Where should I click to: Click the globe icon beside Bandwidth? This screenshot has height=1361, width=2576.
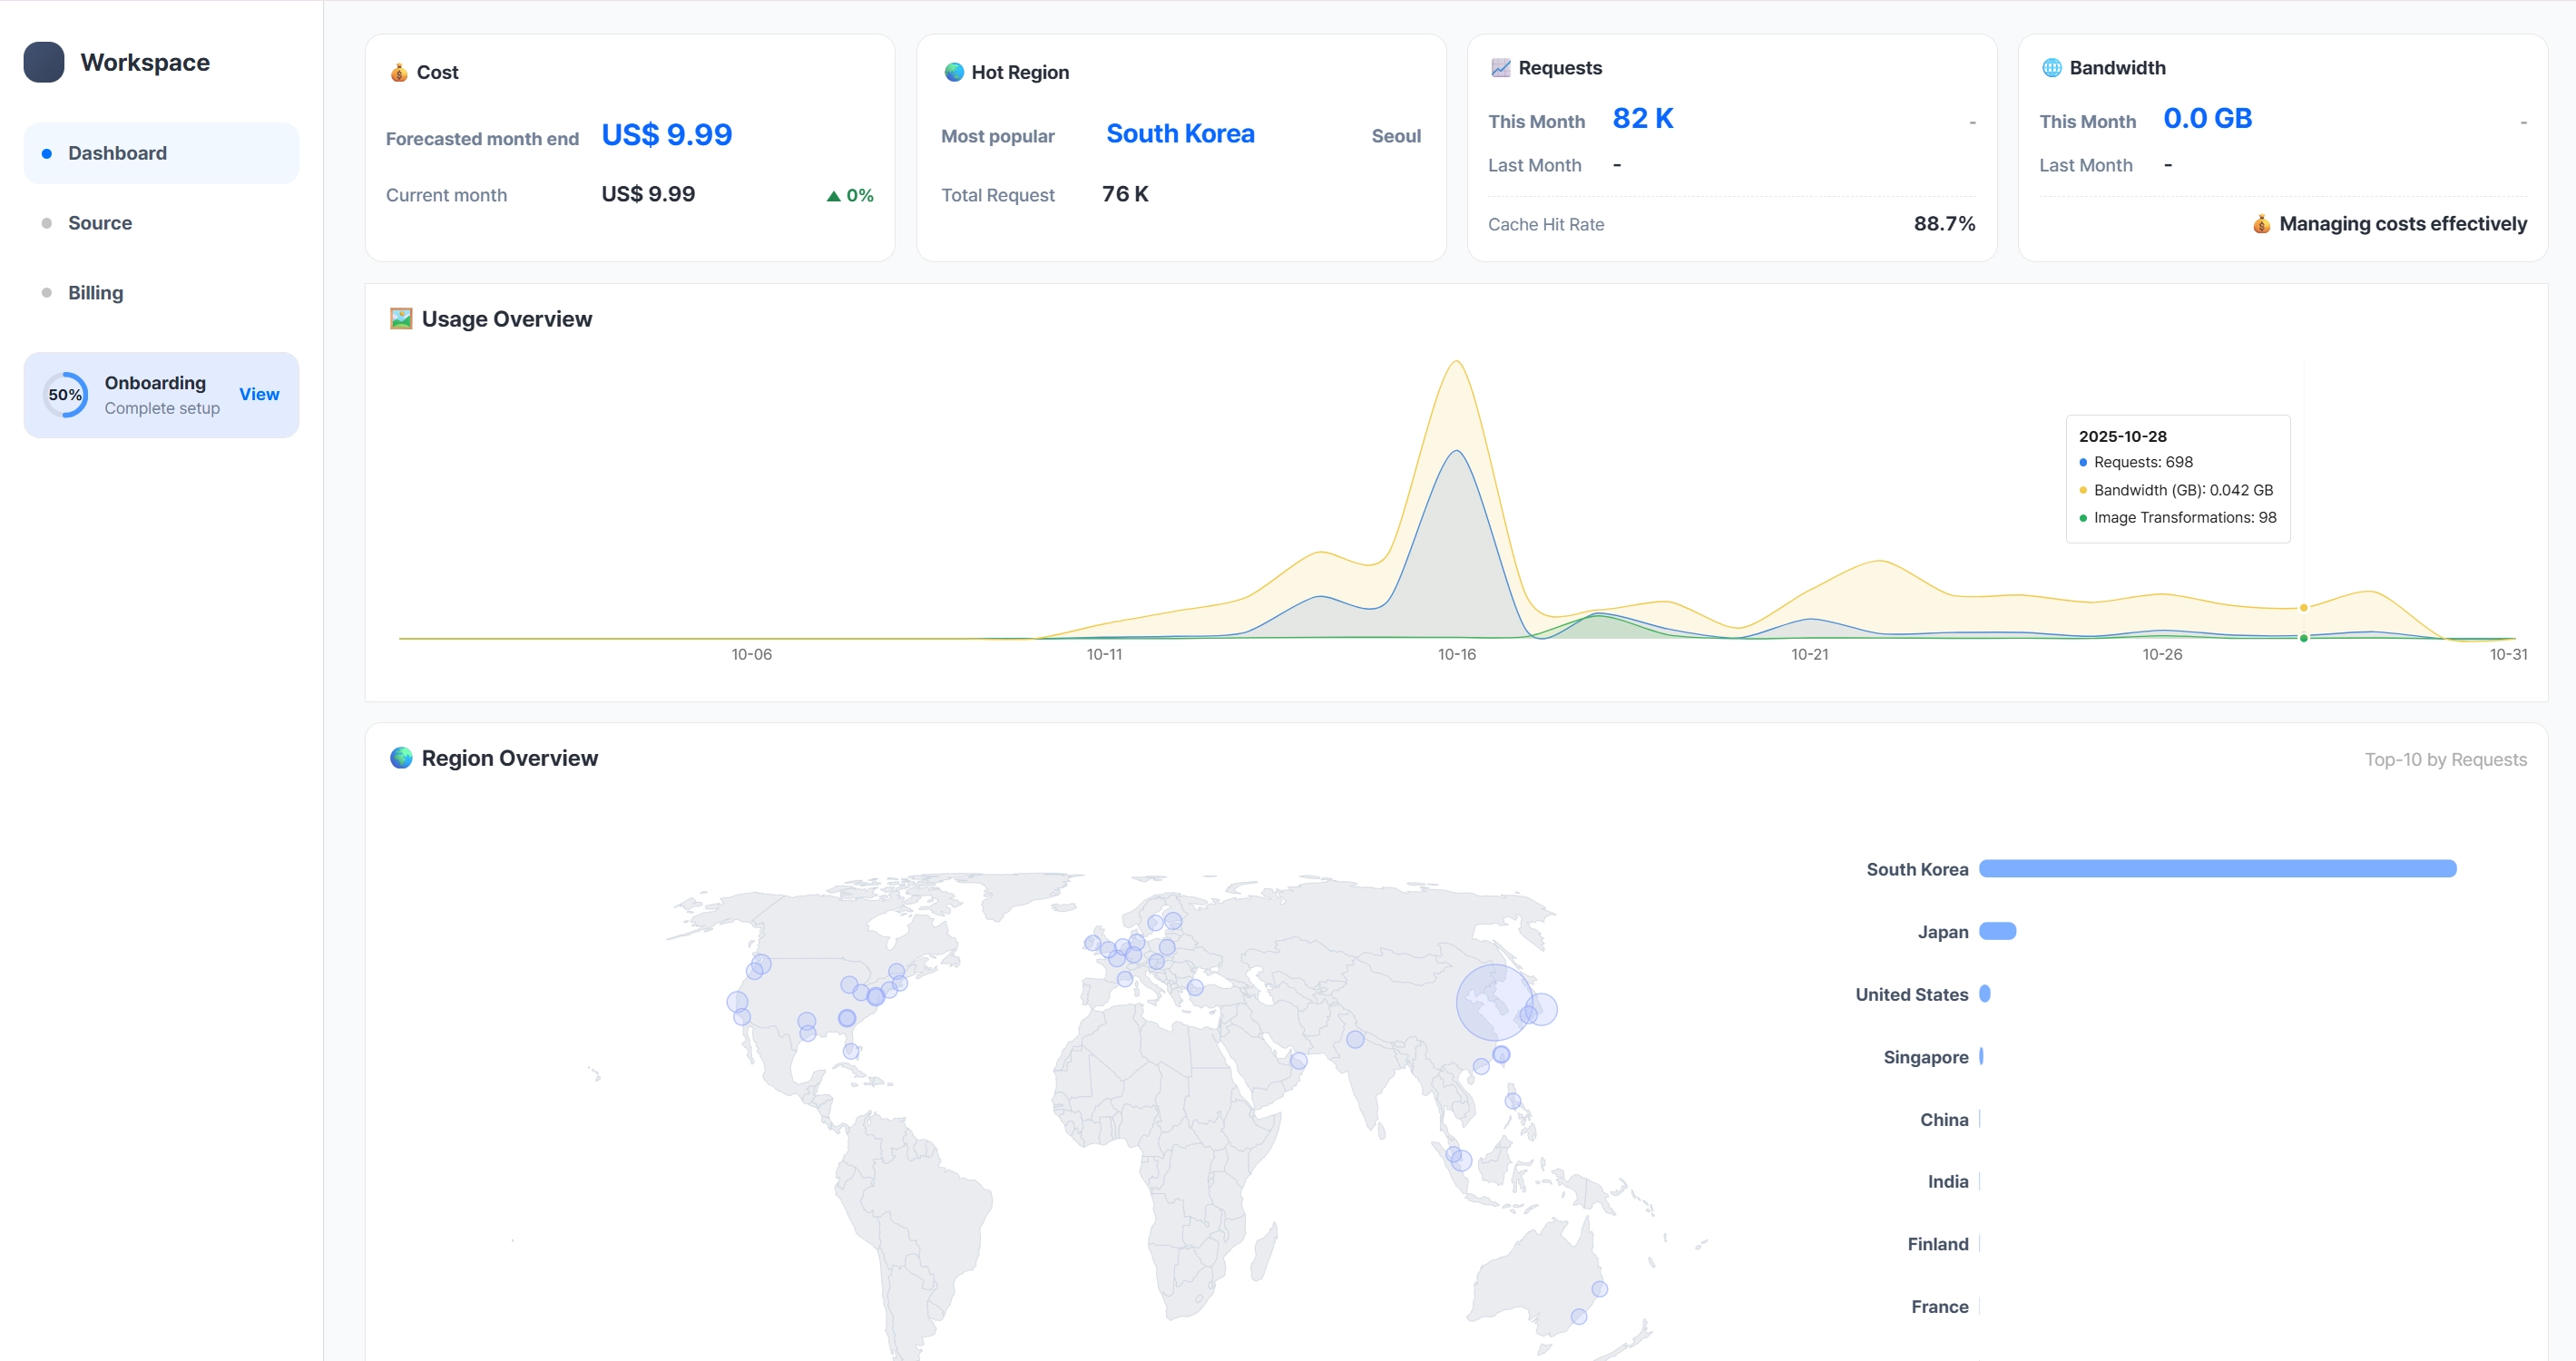[x=2052, y=67]
